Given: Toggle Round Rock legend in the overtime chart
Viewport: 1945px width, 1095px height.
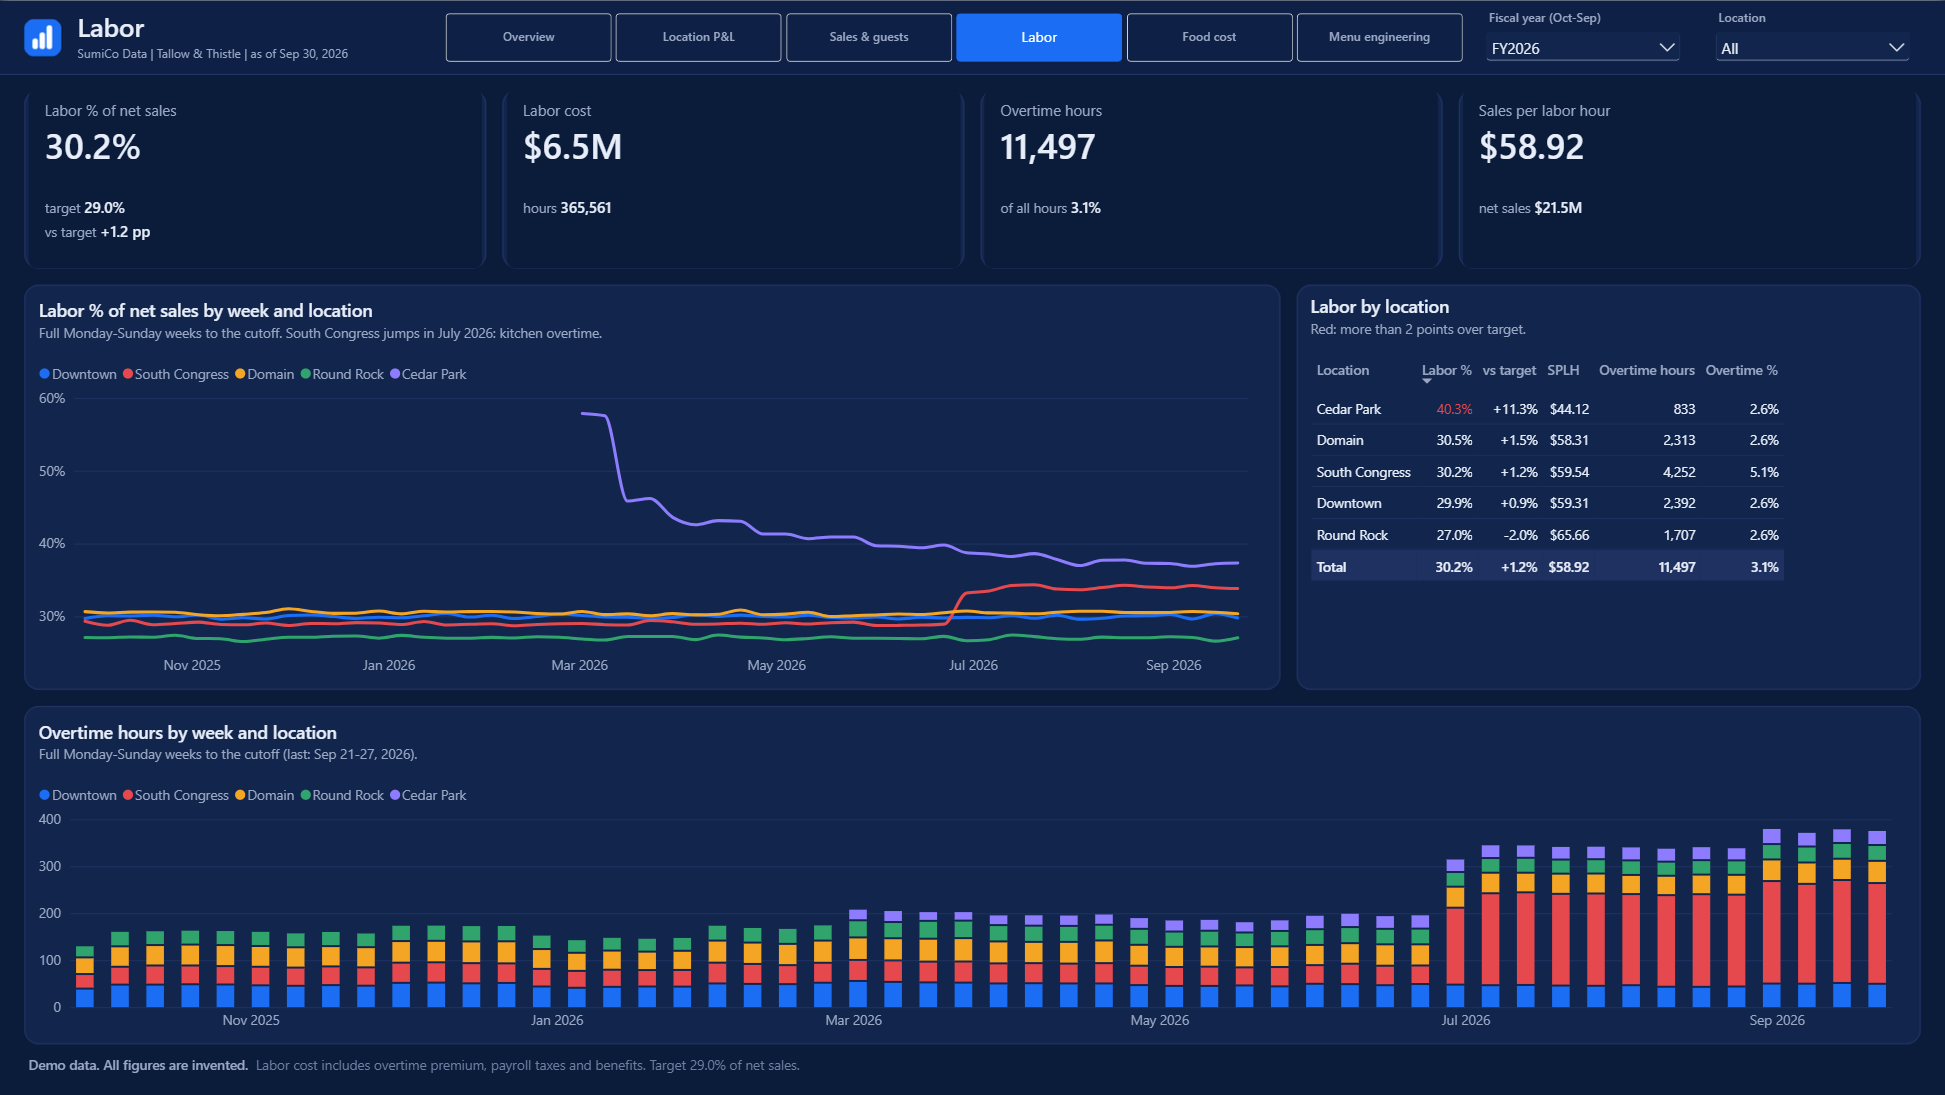Looking at the screenshot, I should pyautogui.click(x=342, y=795).
